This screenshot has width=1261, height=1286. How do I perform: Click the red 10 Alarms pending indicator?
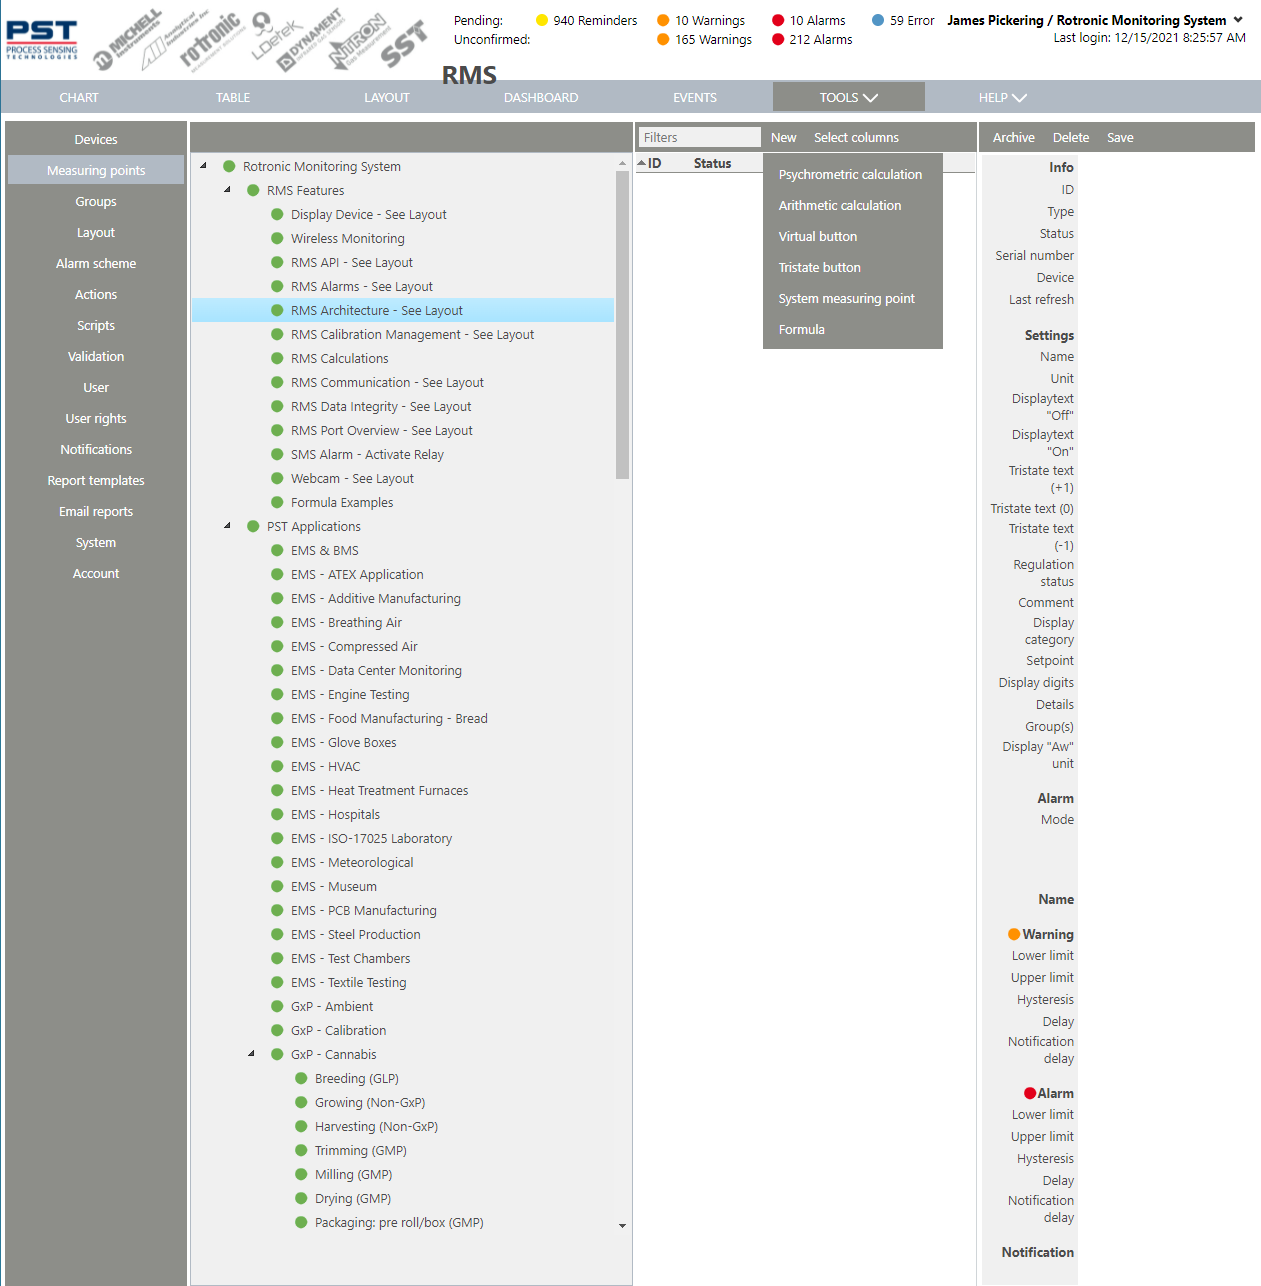coord(808,20)
